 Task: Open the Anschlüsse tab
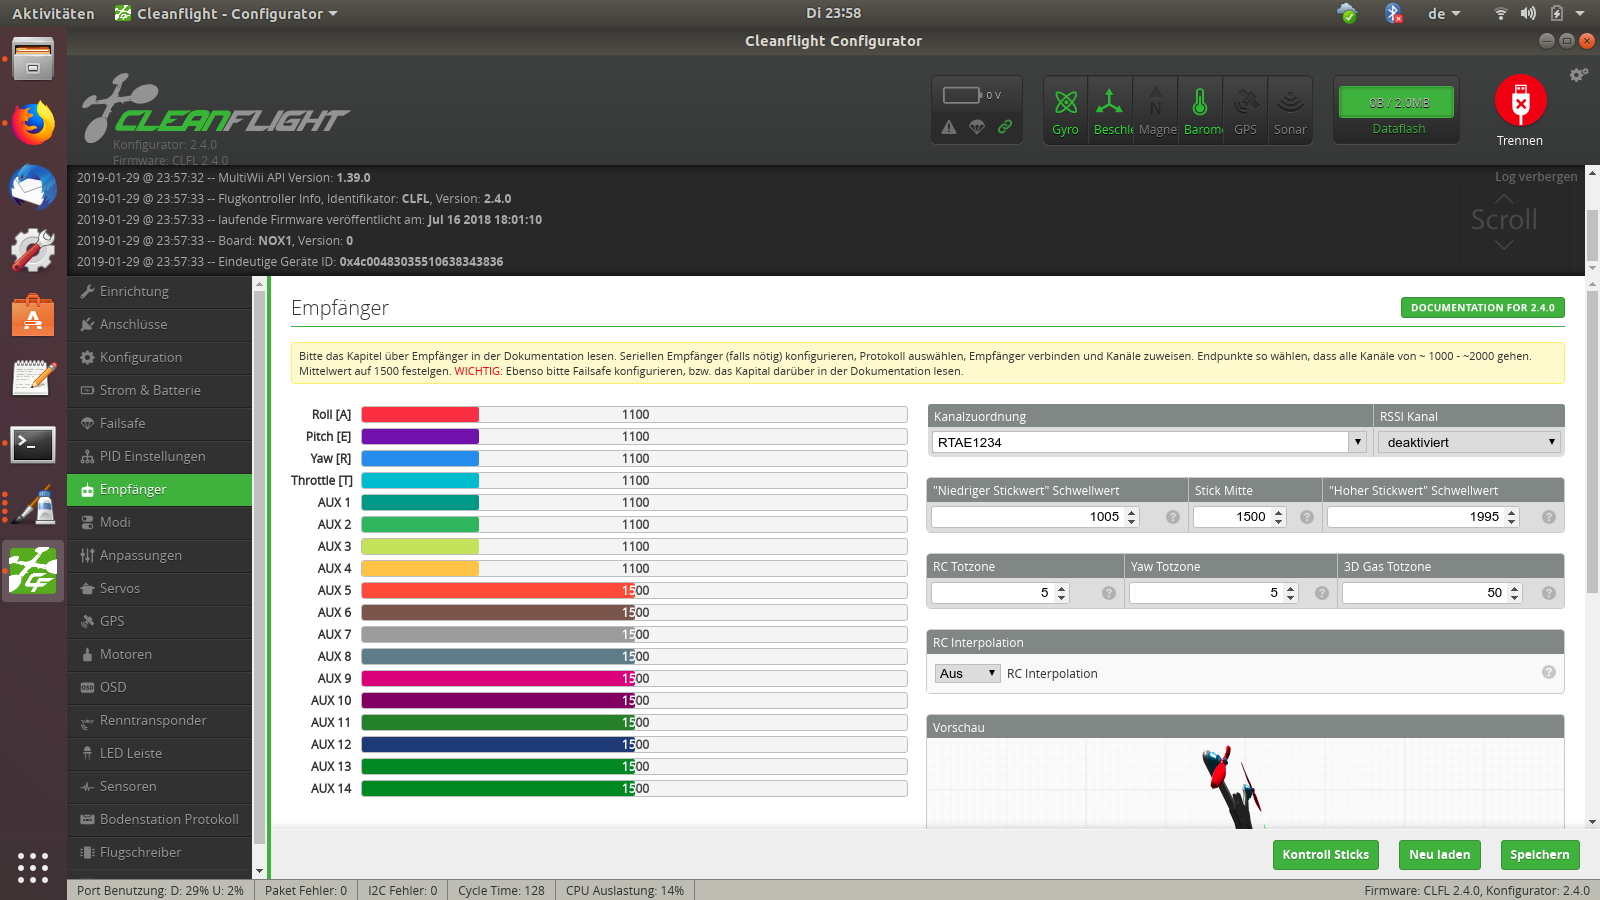tap(159, 324)
